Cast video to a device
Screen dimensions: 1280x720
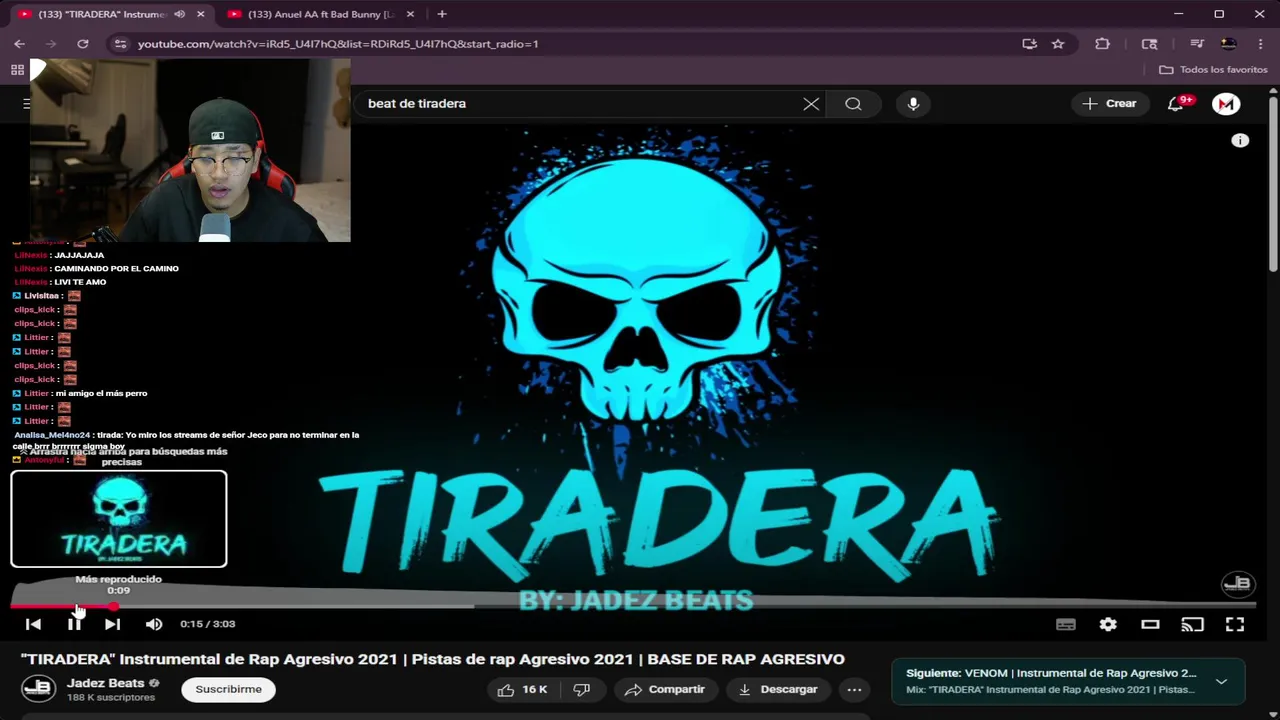point(1192,624)
